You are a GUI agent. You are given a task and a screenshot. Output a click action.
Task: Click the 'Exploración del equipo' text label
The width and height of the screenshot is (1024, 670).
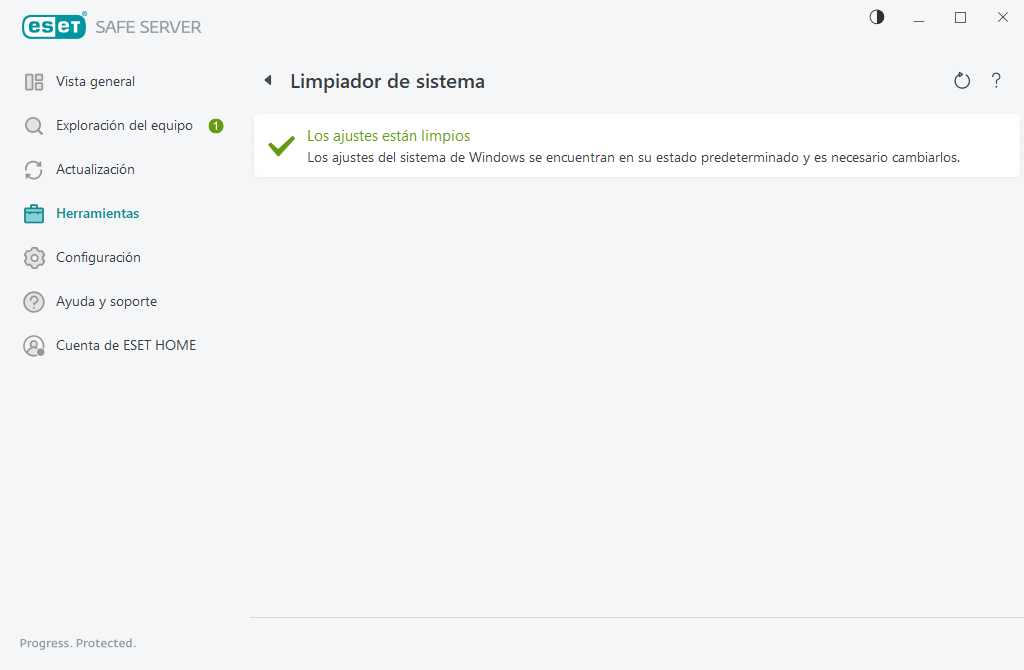124,125
